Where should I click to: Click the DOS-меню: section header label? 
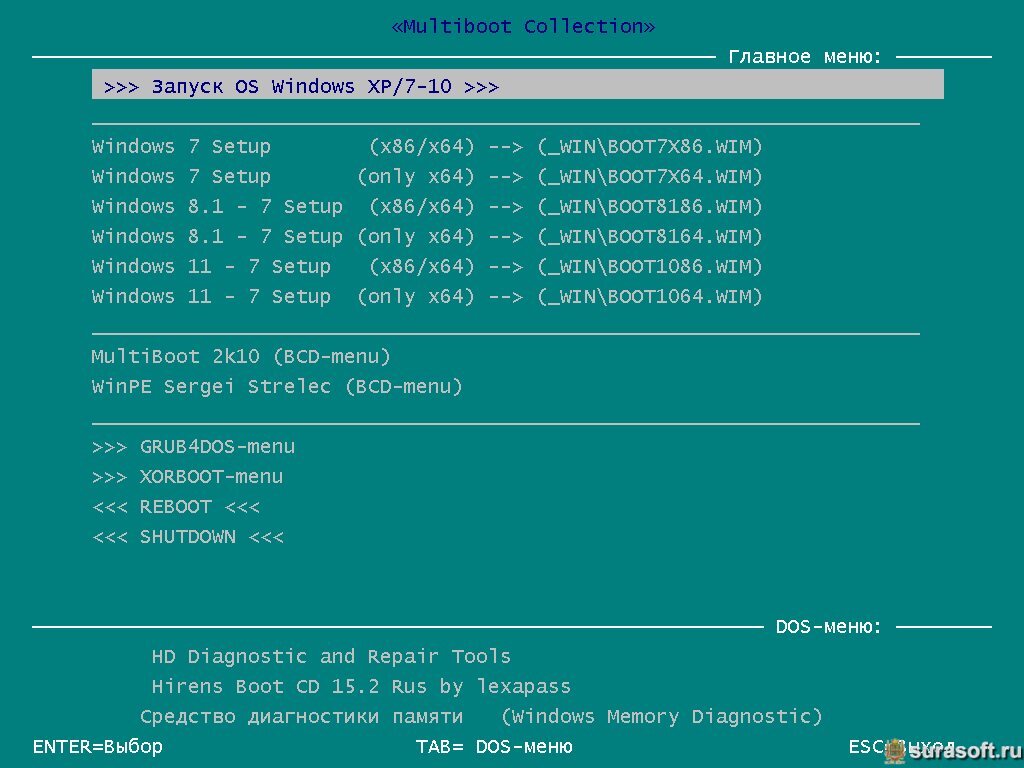click(x=828, y=627)
